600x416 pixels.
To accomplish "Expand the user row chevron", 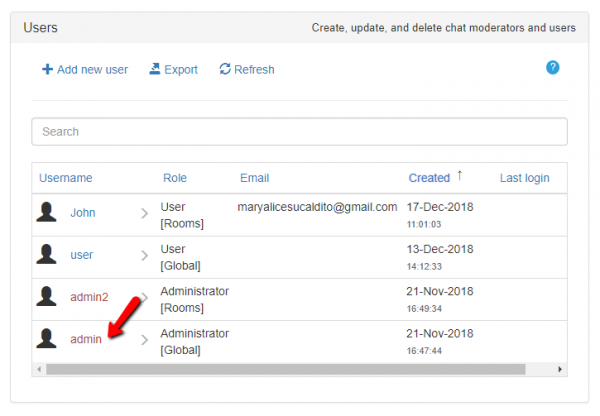I will tap(144, 255).
